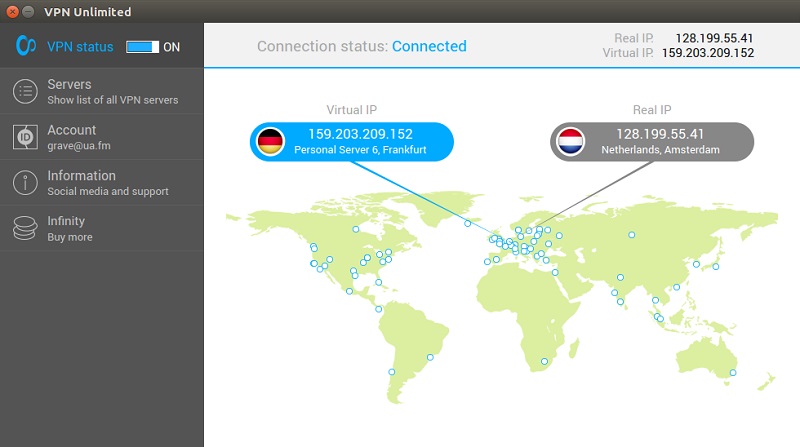Select the server marker in central Russia
This screenshot has height=447, width=800.
[x=632, y=235]
